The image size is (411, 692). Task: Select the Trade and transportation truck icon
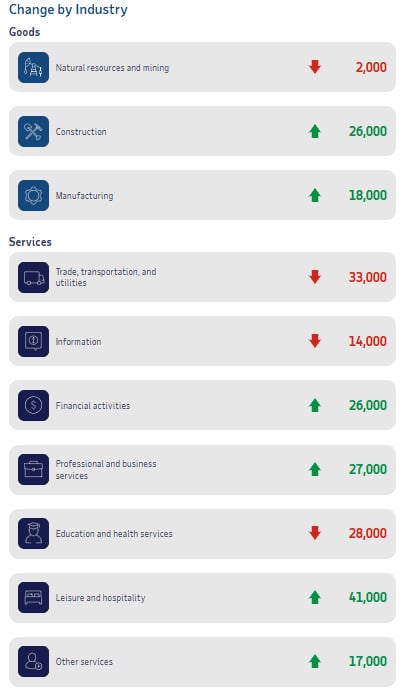click(x=34, y=278)
